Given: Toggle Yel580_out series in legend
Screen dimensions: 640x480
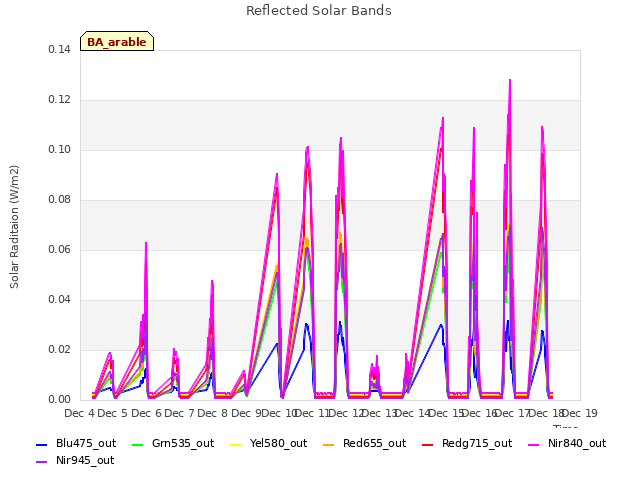Looking at the screenshot, I should pyautogui.click(x=269, y=444).
